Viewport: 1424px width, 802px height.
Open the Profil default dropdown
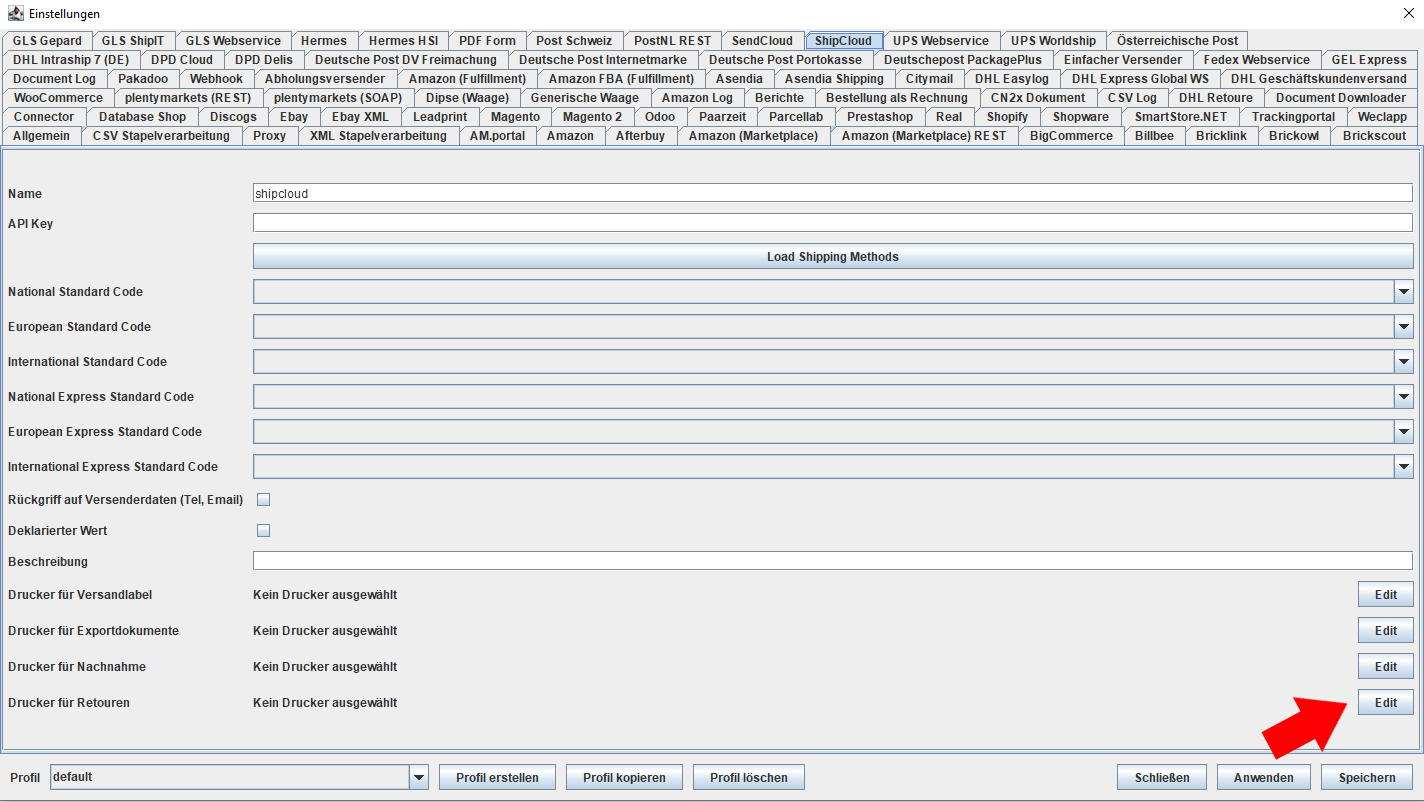click(419, 777)
